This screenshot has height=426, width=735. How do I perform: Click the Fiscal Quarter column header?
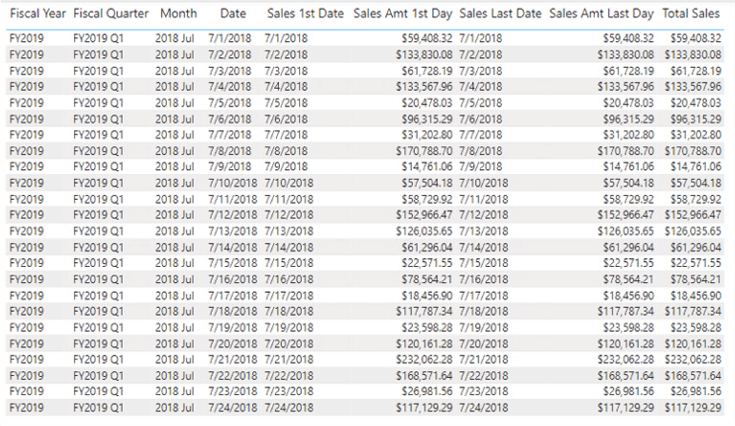tap(110, 14)
